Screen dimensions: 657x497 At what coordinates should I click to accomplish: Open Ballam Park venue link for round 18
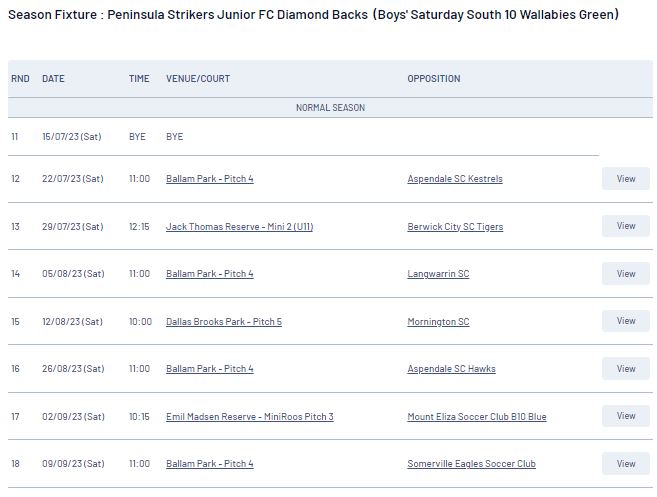[x=210, y=464]
